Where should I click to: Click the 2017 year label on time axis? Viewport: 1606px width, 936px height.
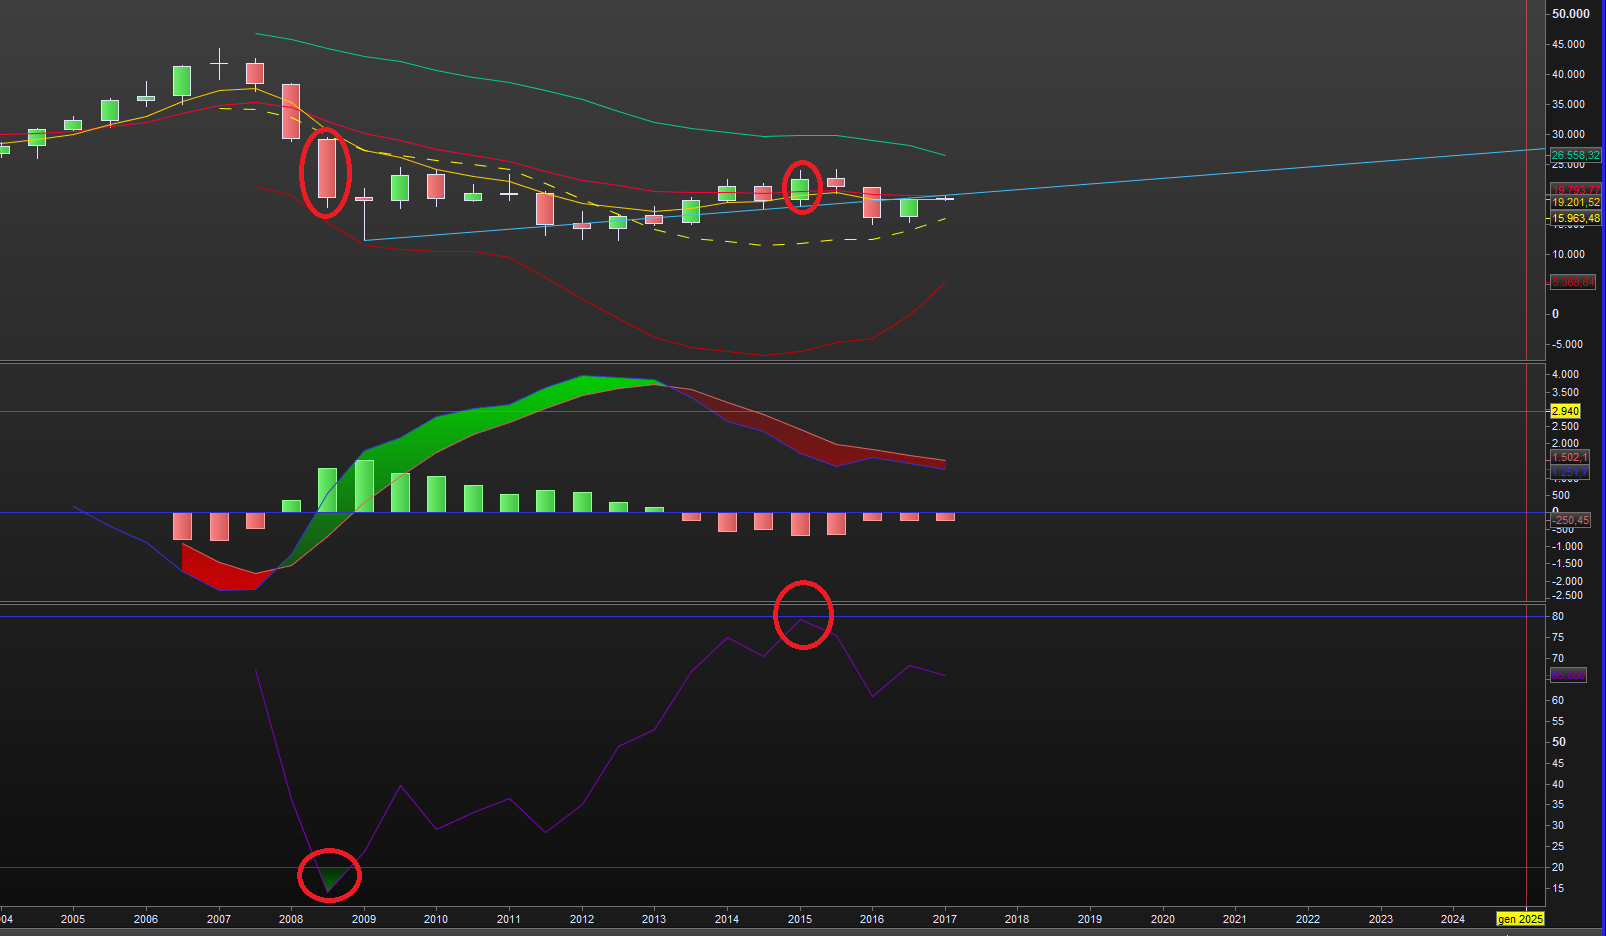(944, 919)
